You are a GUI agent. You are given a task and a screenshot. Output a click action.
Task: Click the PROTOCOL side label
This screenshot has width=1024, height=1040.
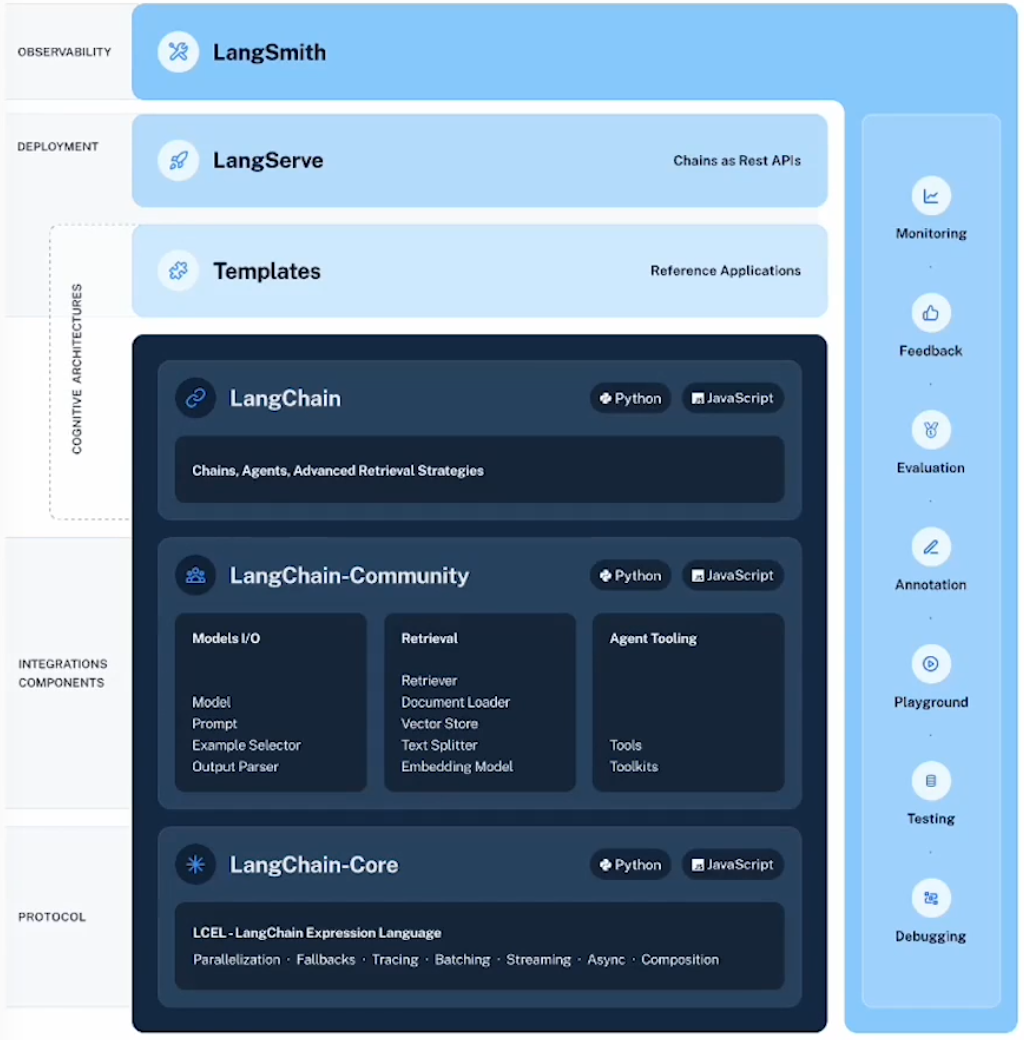(52, 917)
